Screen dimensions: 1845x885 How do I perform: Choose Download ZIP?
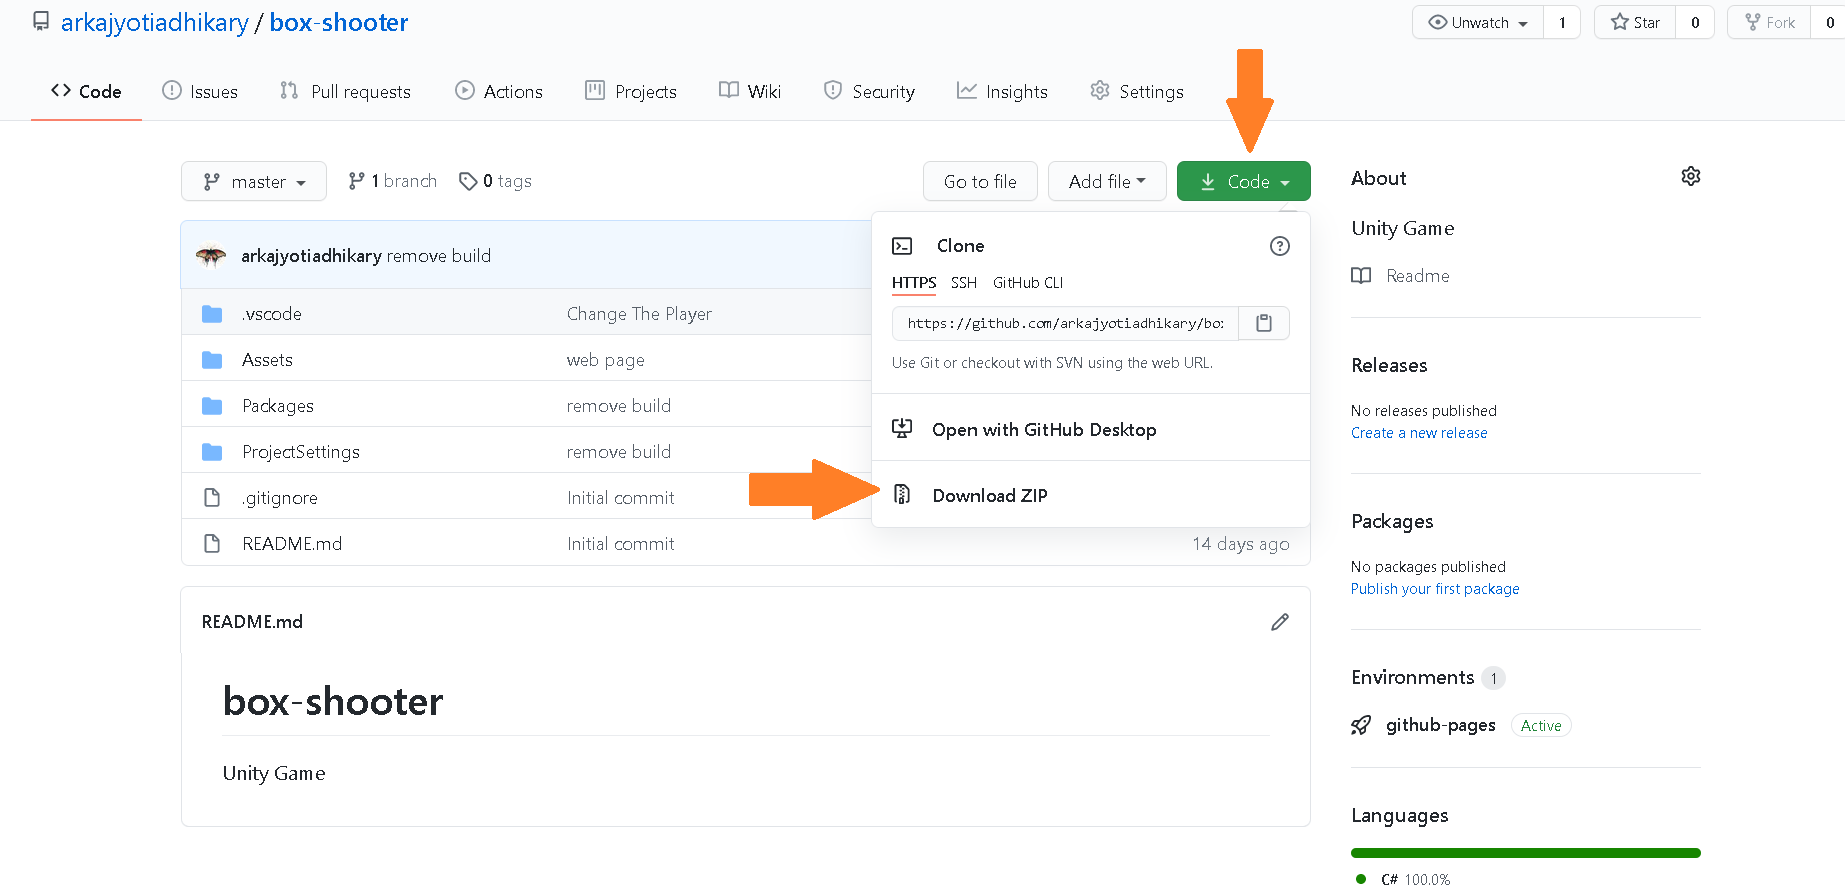[990, 495]
